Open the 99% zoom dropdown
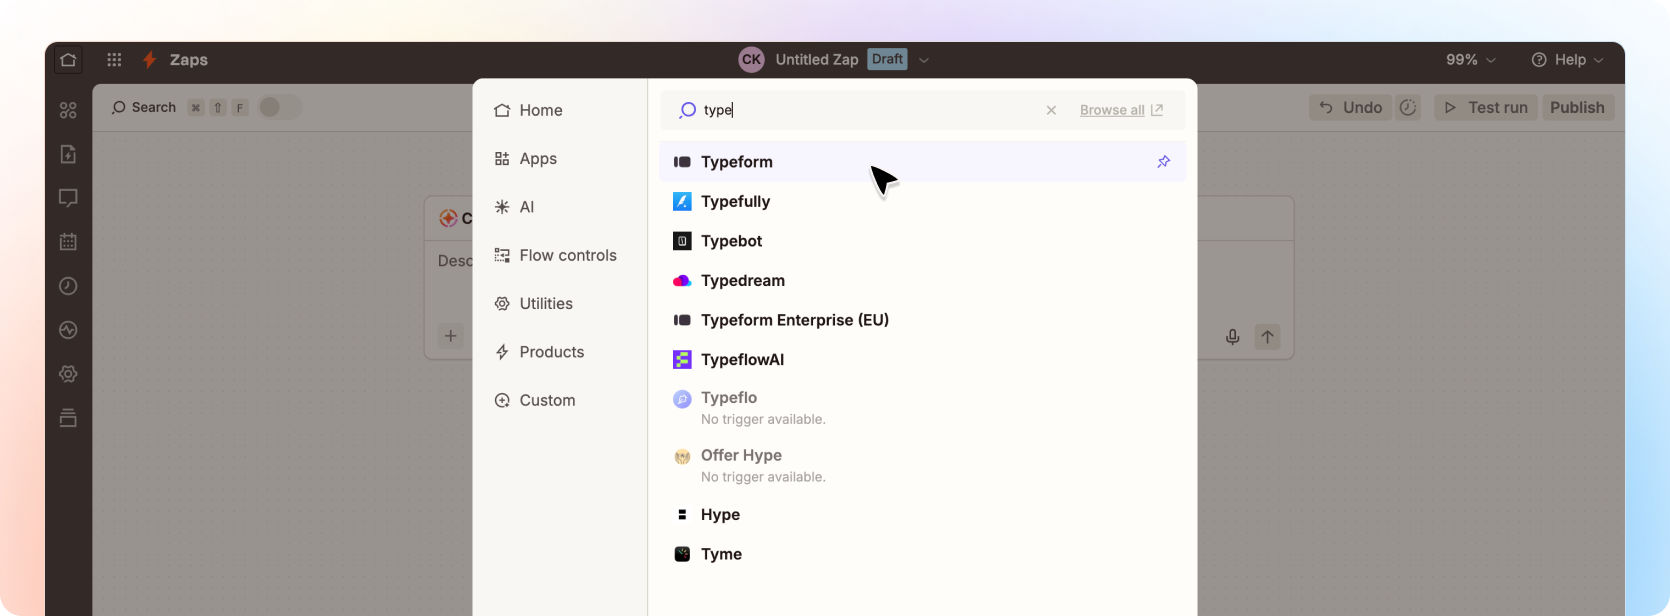 click(1470, 60)
